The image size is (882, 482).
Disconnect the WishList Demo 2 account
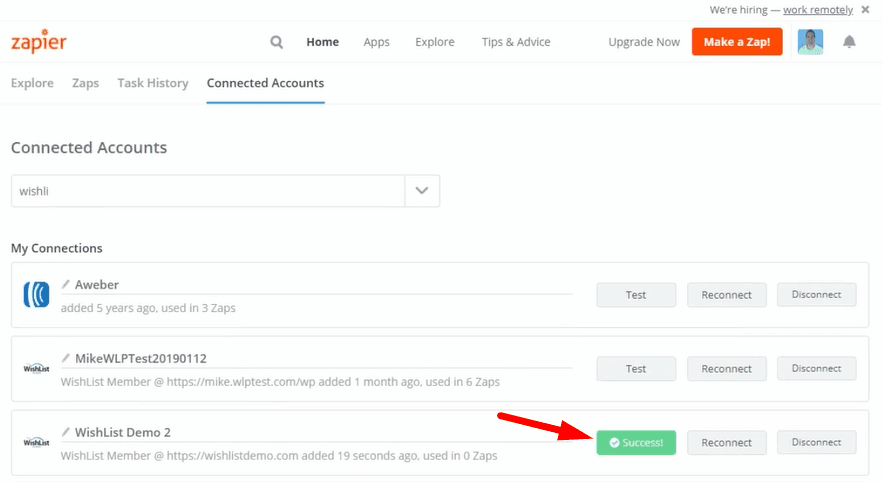(817, 443)
